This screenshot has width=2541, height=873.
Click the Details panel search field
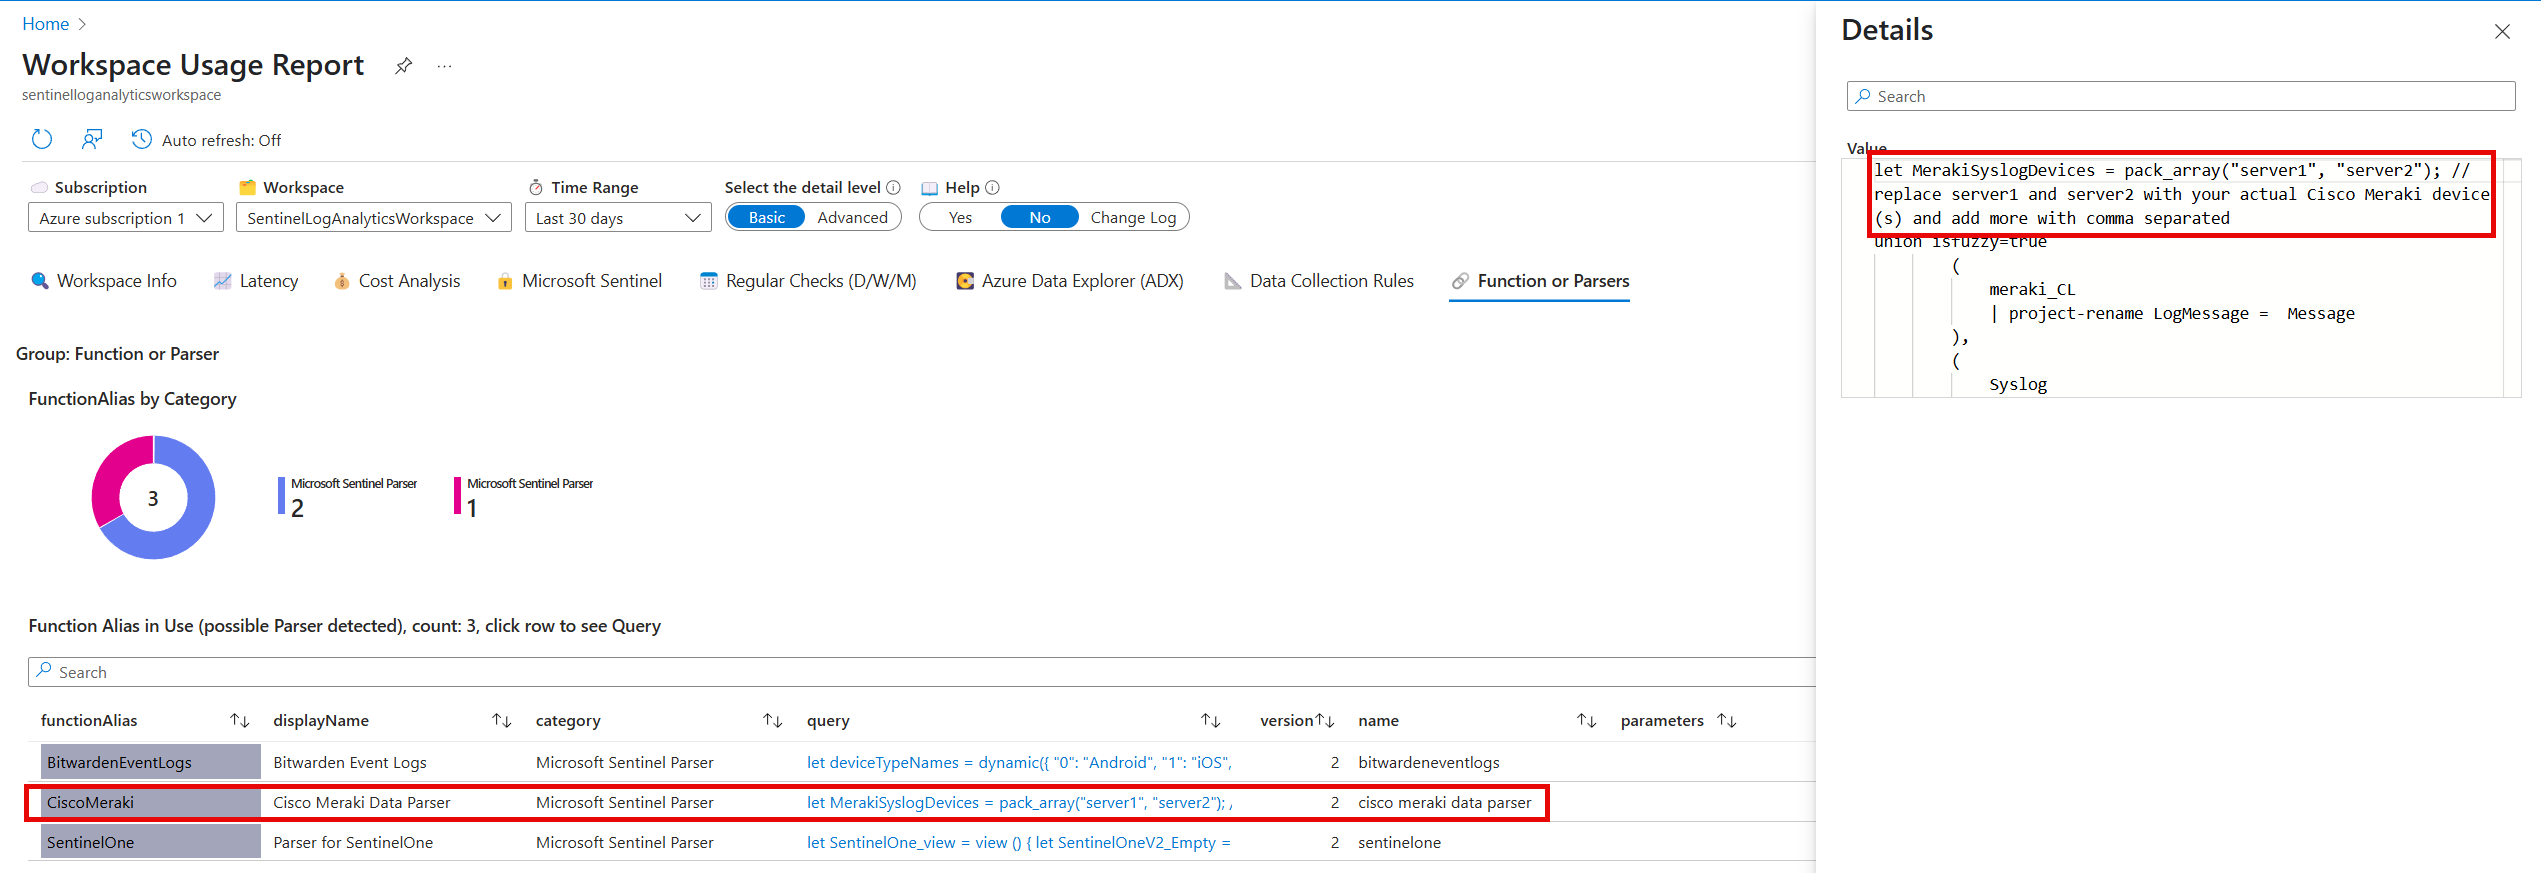(2180, 96)
